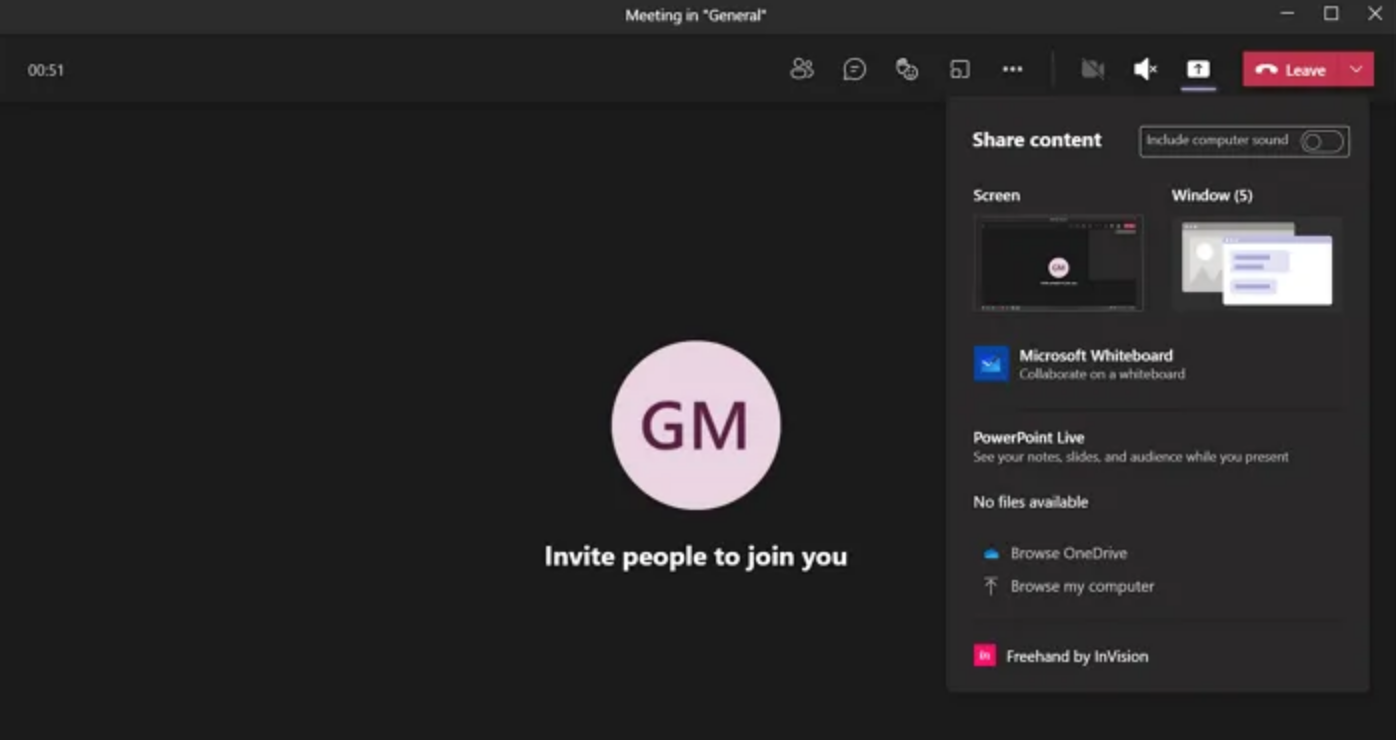Select Browse my computer
This screenshot has height=742, width=1396.
(1081, 586)
